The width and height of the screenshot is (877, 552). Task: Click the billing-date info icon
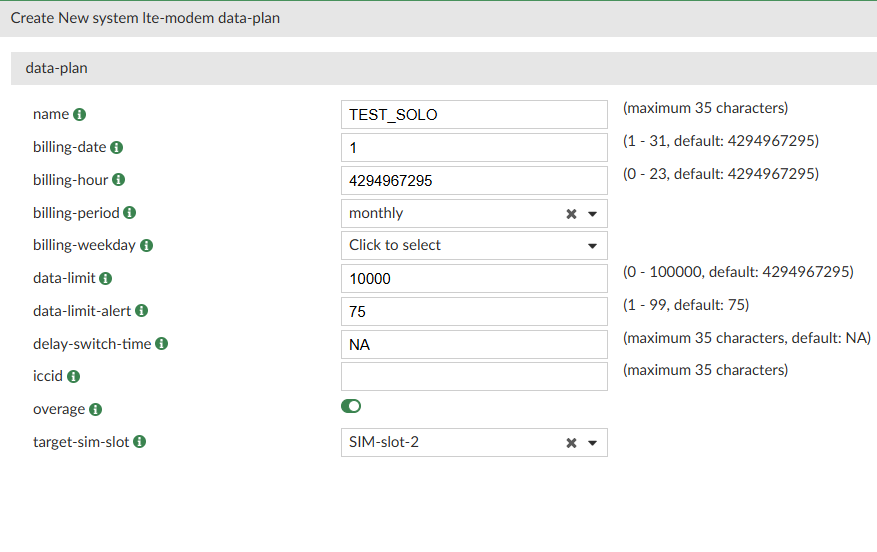[116, 148]
